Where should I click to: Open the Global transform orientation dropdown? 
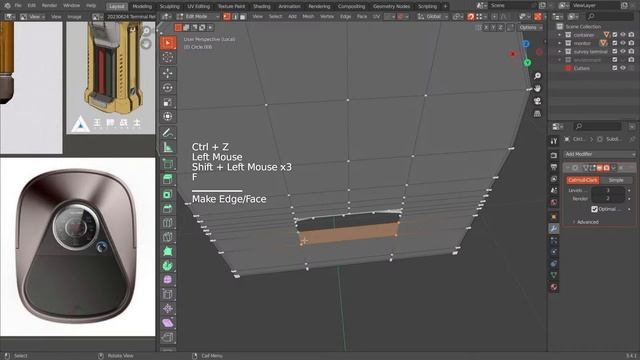click(432, 17)
